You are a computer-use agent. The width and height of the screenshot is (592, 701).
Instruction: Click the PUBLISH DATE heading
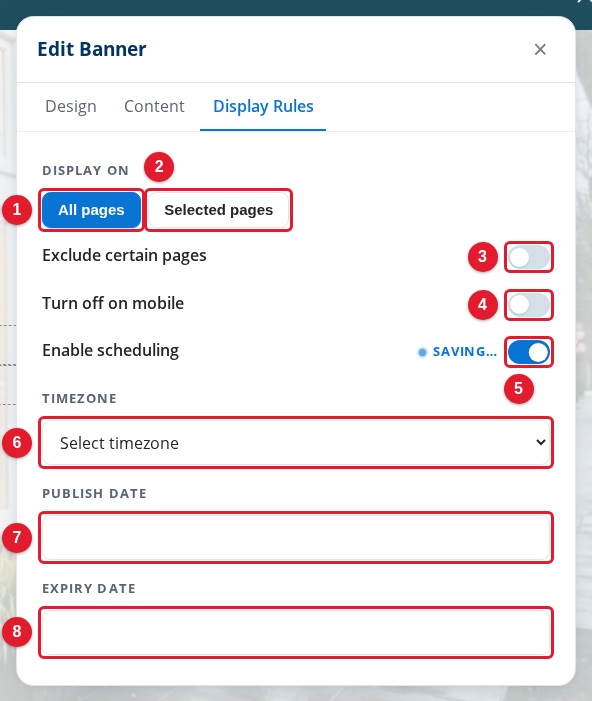coord(94,494)
